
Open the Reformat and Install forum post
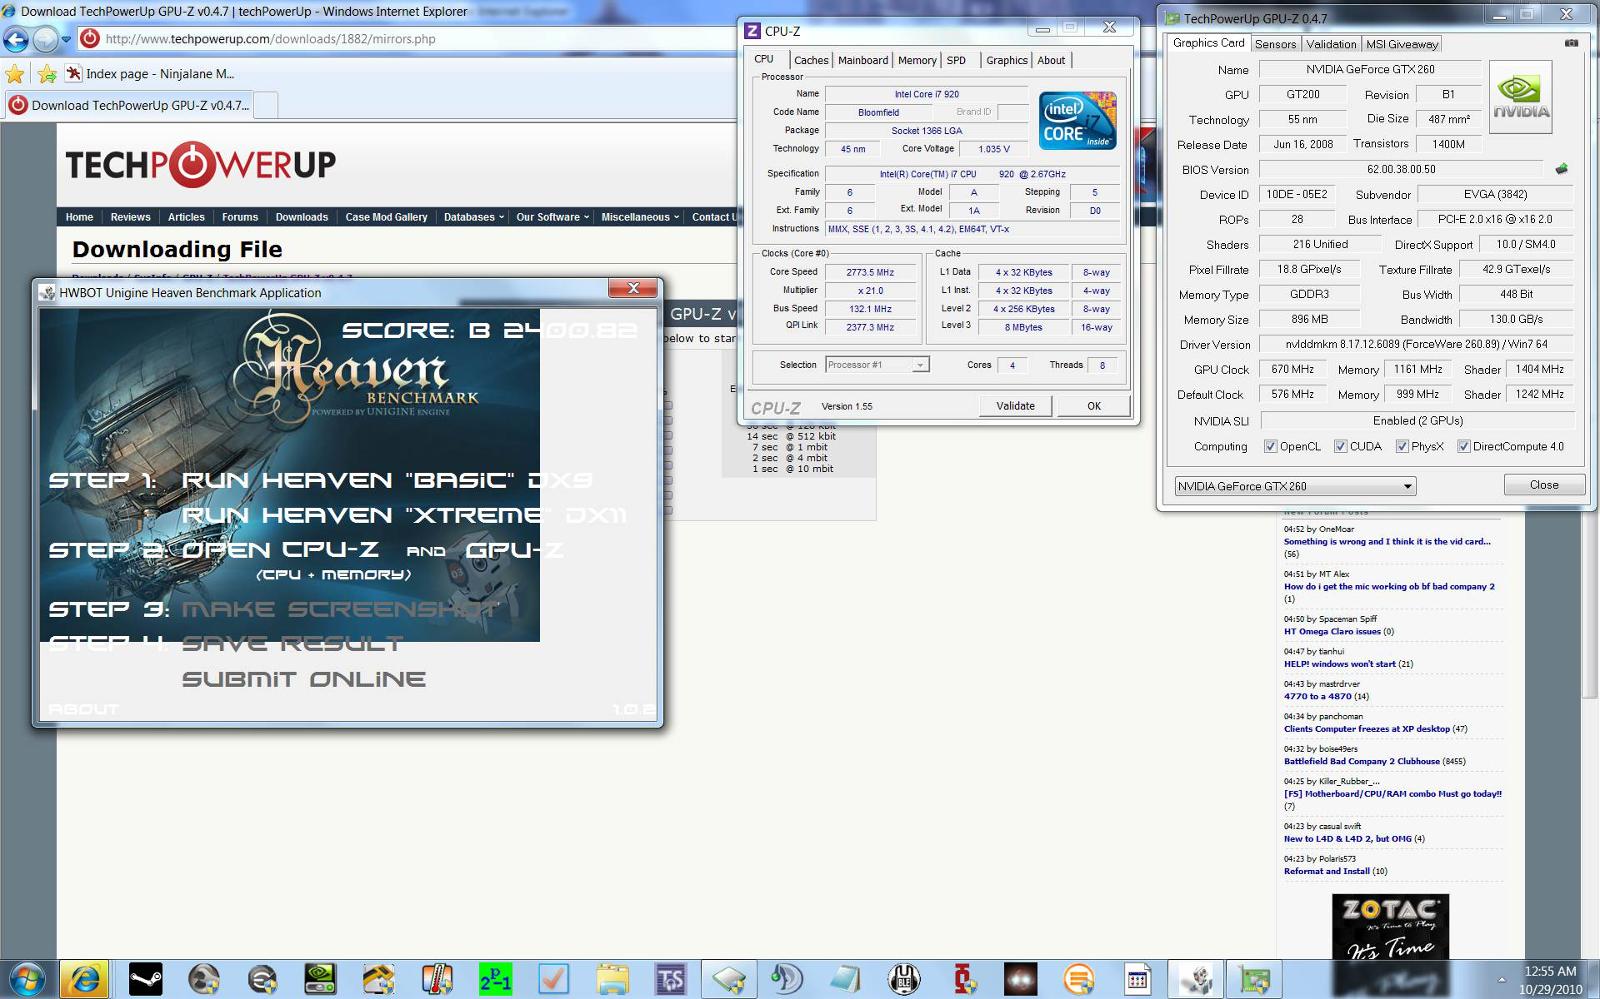(1326, 871)
